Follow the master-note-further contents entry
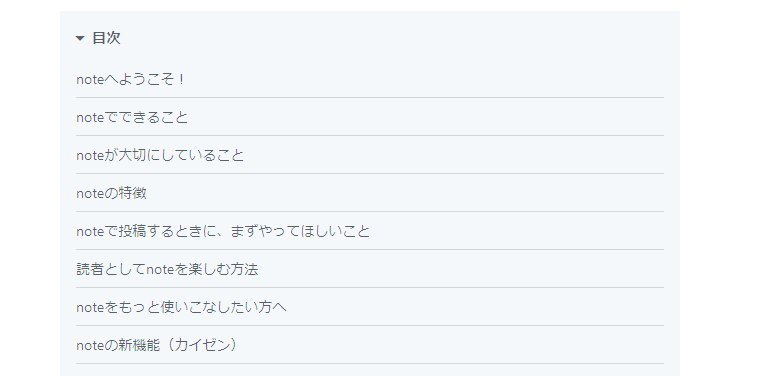 [x=181, y=307]
